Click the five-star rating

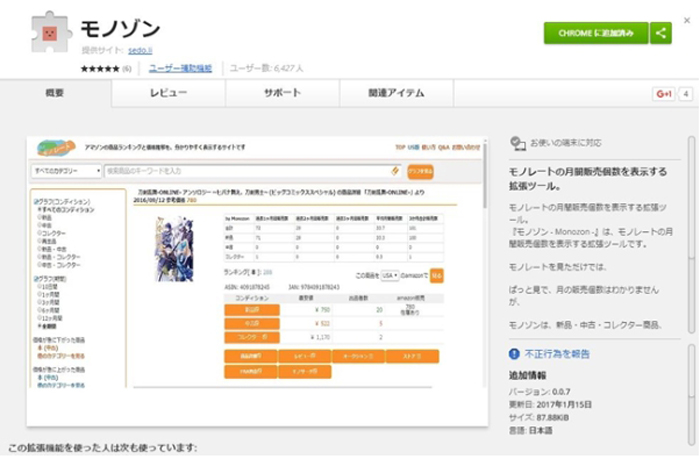[x=100, y=69]
